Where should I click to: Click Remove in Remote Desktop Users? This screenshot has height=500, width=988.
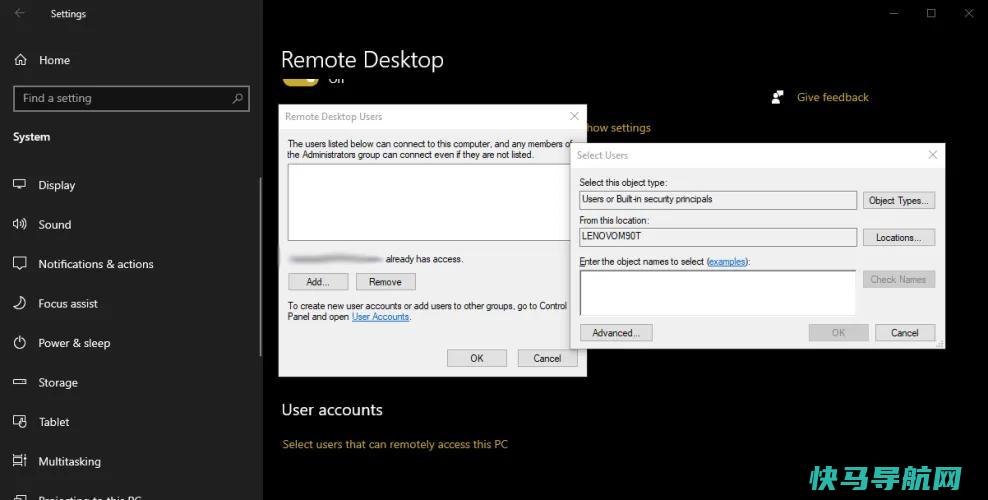(386, 281)
